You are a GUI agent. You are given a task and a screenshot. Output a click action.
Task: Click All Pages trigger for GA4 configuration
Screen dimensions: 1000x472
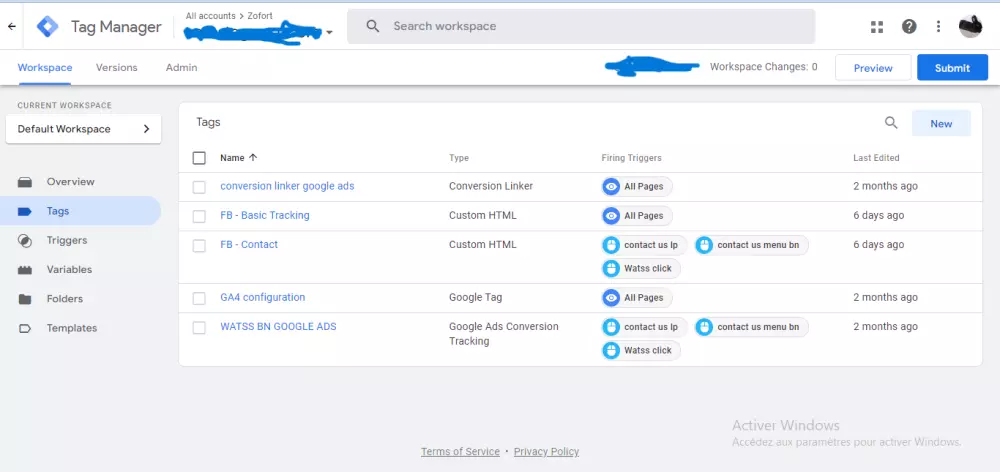(636, 298)
